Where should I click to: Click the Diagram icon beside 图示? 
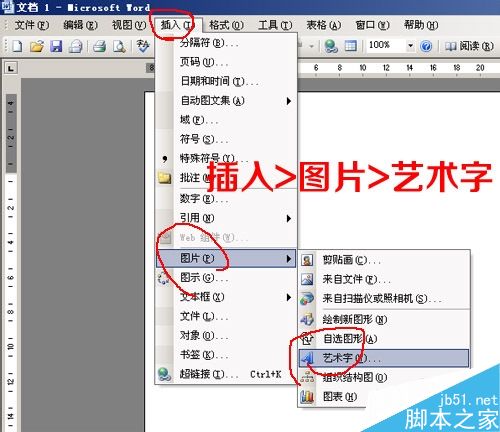(x=164, y=278)
